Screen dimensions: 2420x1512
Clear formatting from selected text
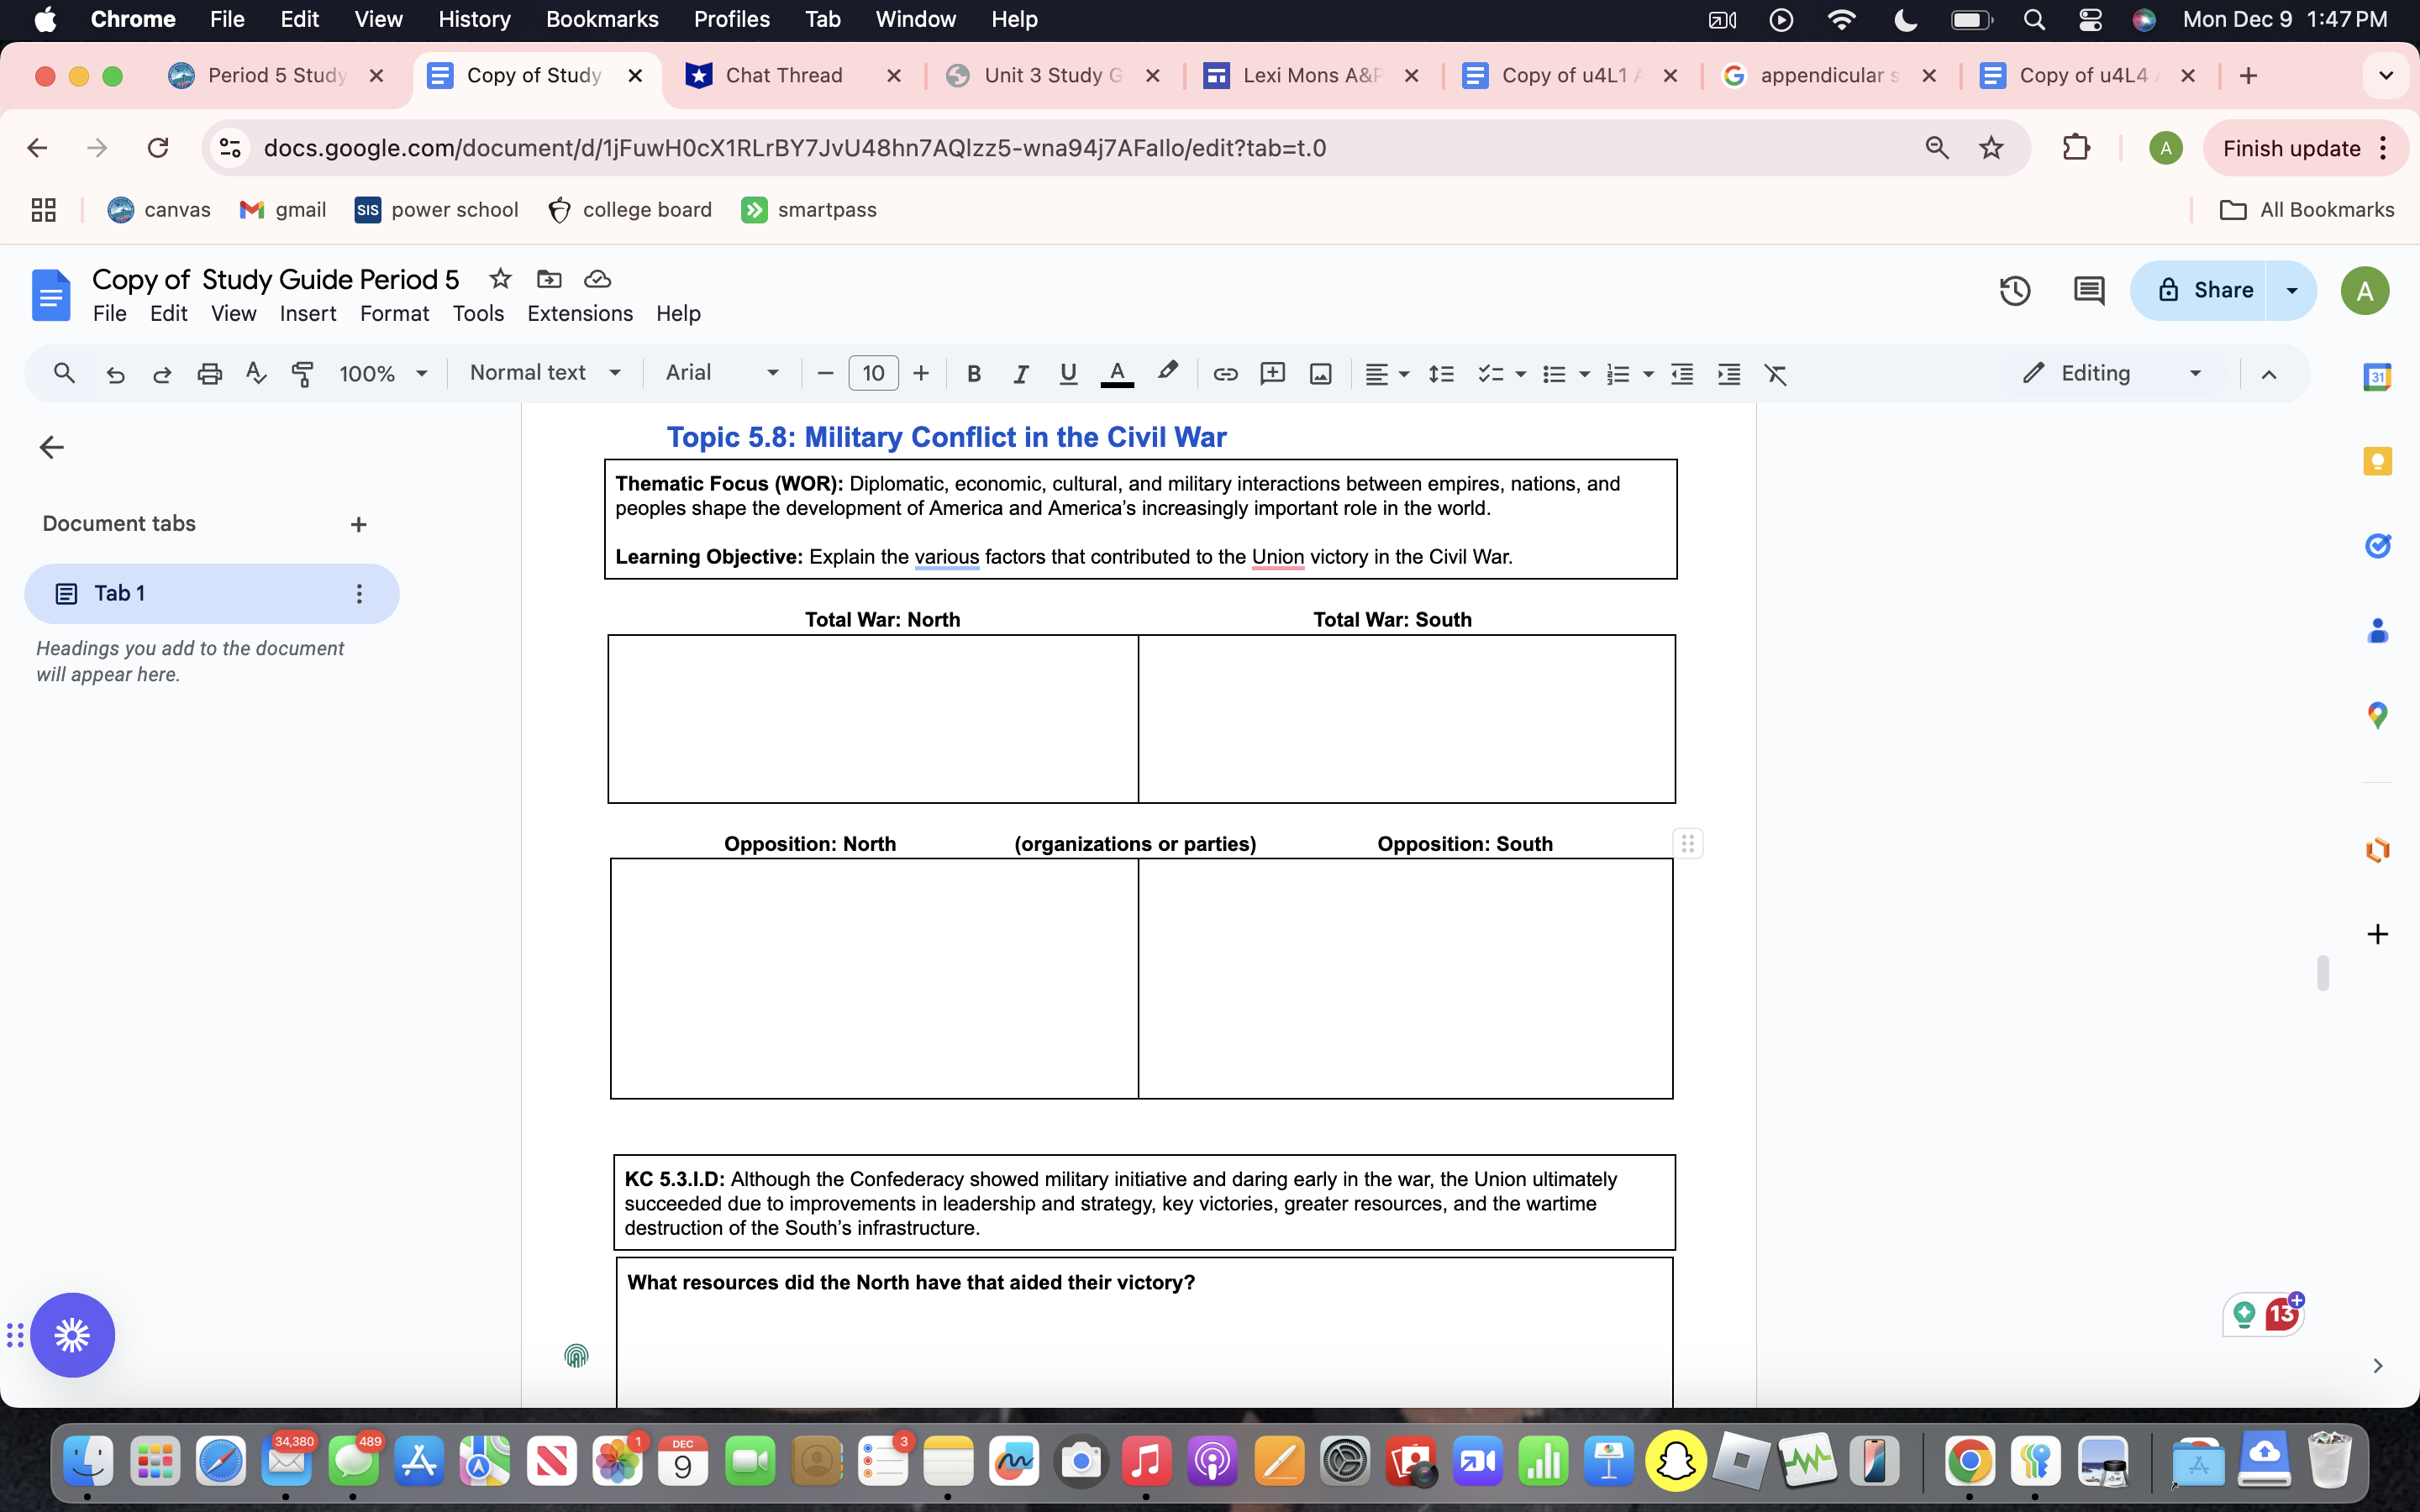1775,374
